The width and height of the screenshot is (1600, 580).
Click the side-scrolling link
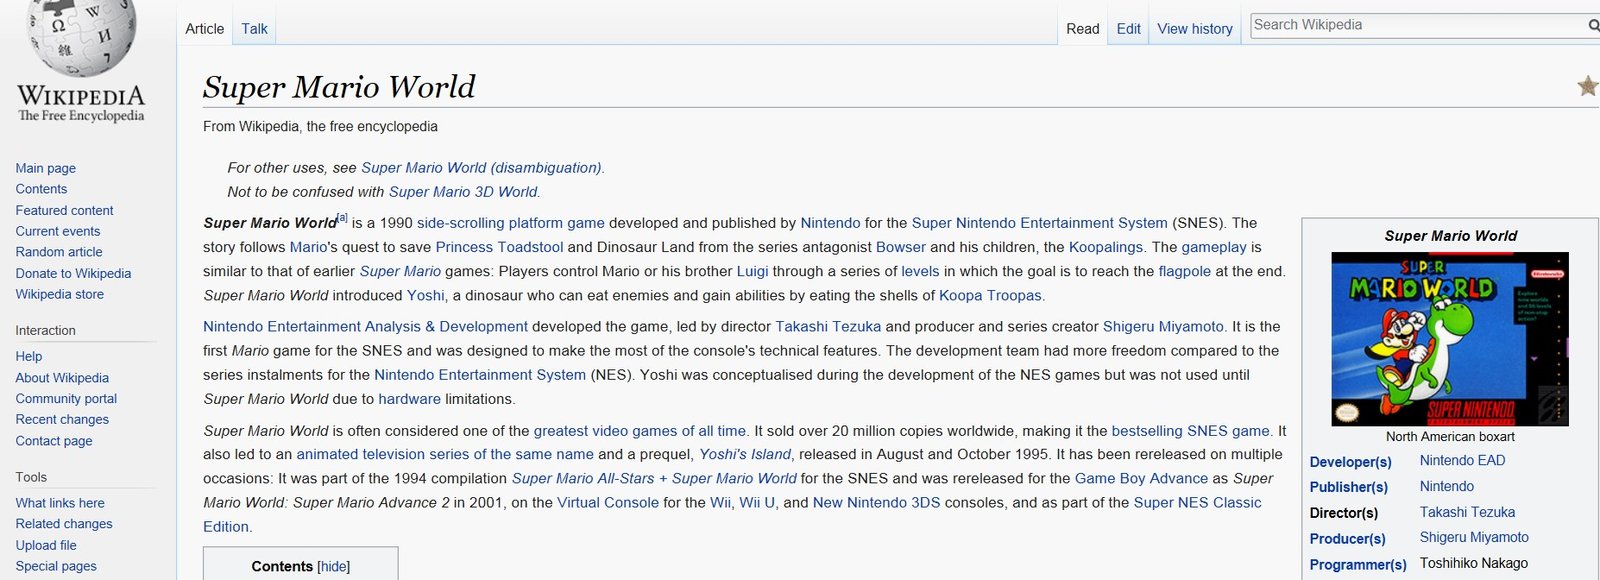[x=461, y=223]
